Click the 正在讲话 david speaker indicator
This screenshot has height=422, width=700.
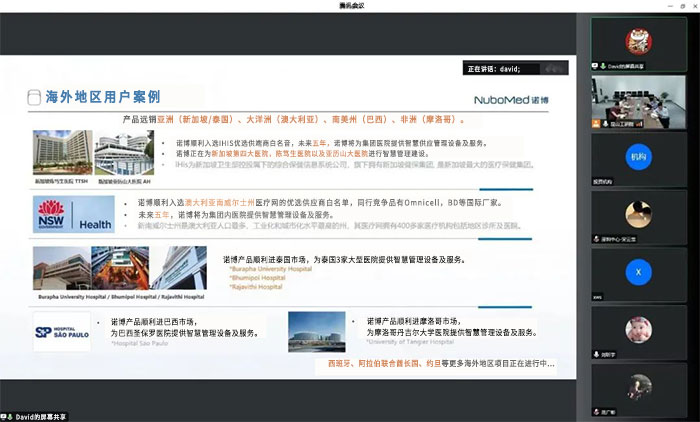point(501,68)
